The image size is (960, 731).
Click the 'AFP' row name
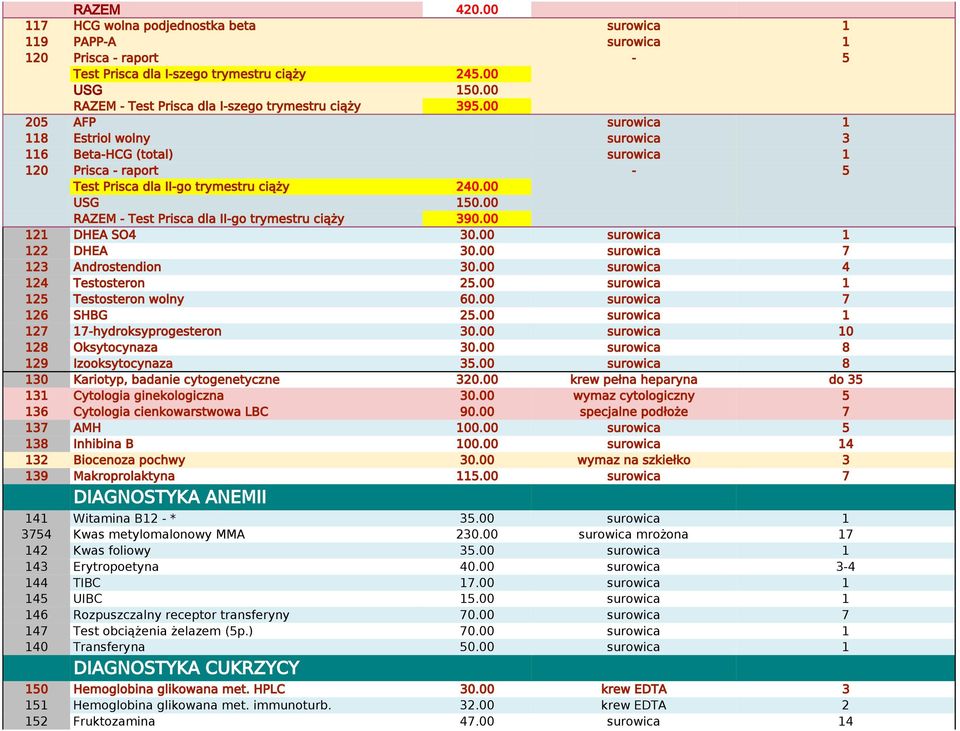84,122
